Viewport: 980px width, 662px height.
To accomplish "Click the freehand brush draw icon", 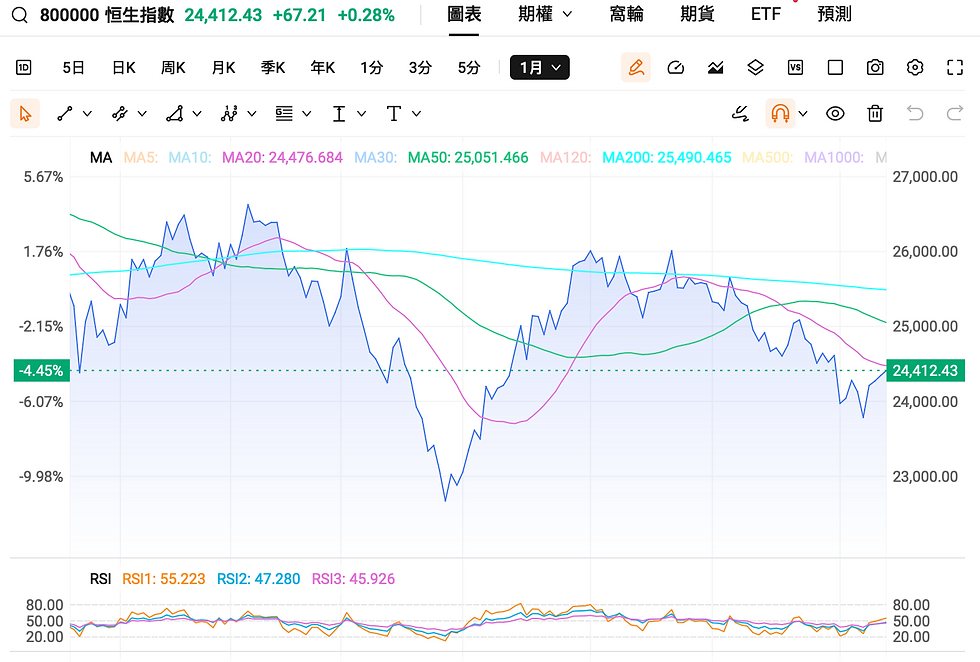I will click(741, 114).
